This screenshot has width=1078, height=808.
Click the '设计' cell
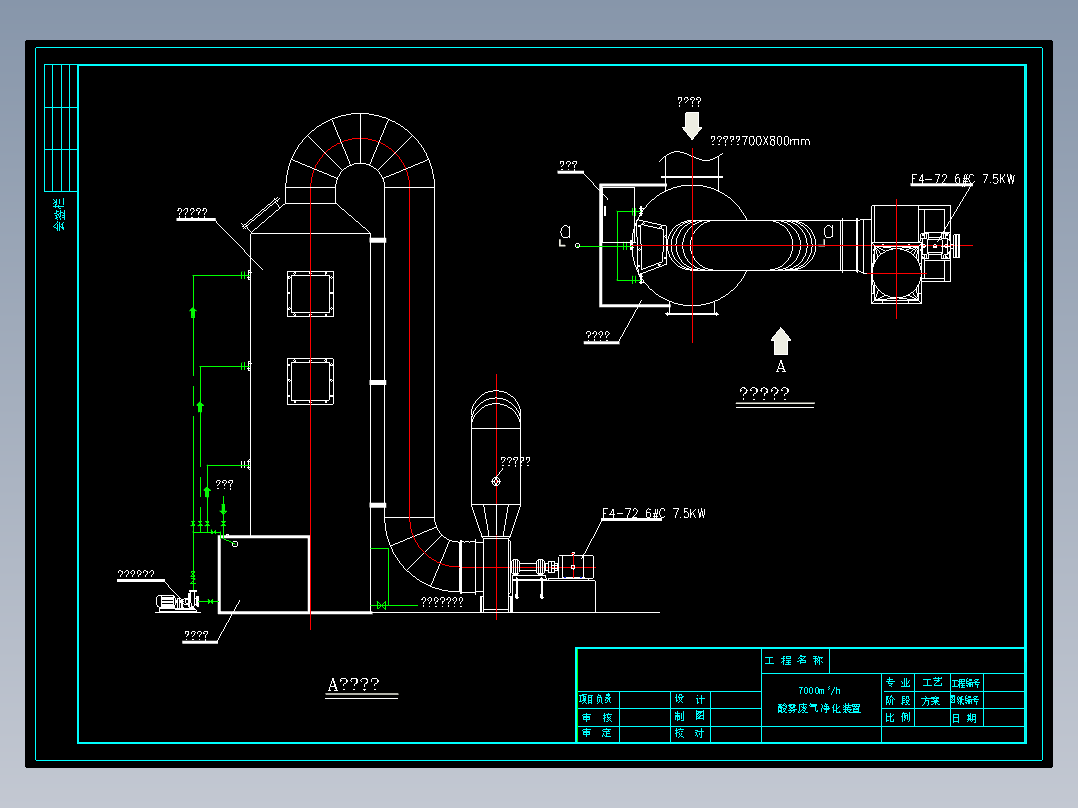[x=690, y=699]
